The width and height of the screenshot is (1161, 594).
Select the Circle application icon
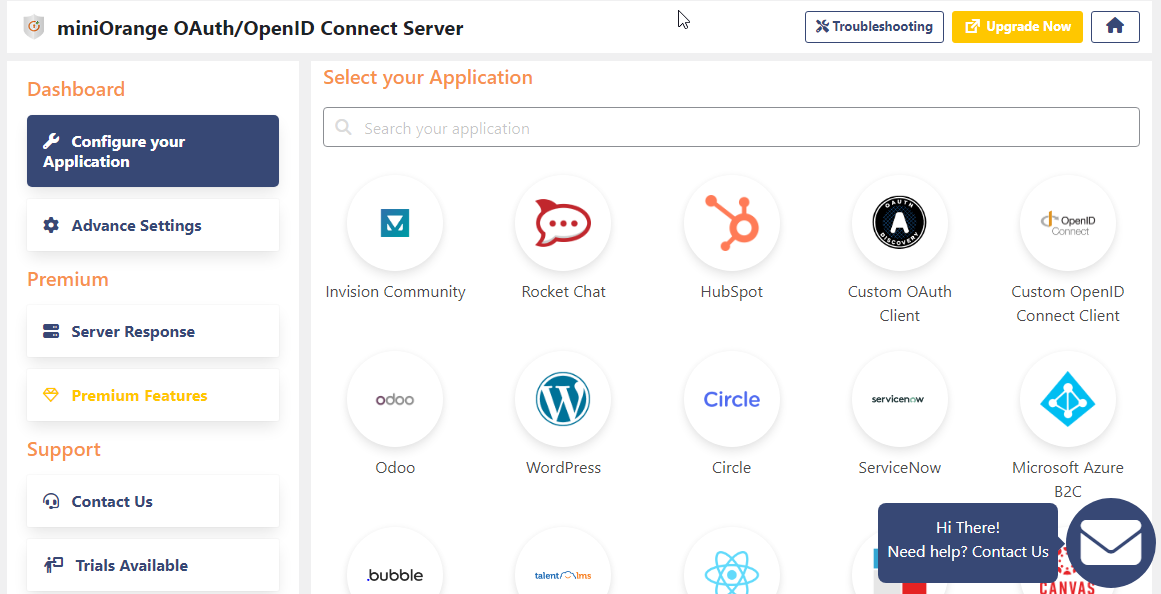(x=731, y=399)
